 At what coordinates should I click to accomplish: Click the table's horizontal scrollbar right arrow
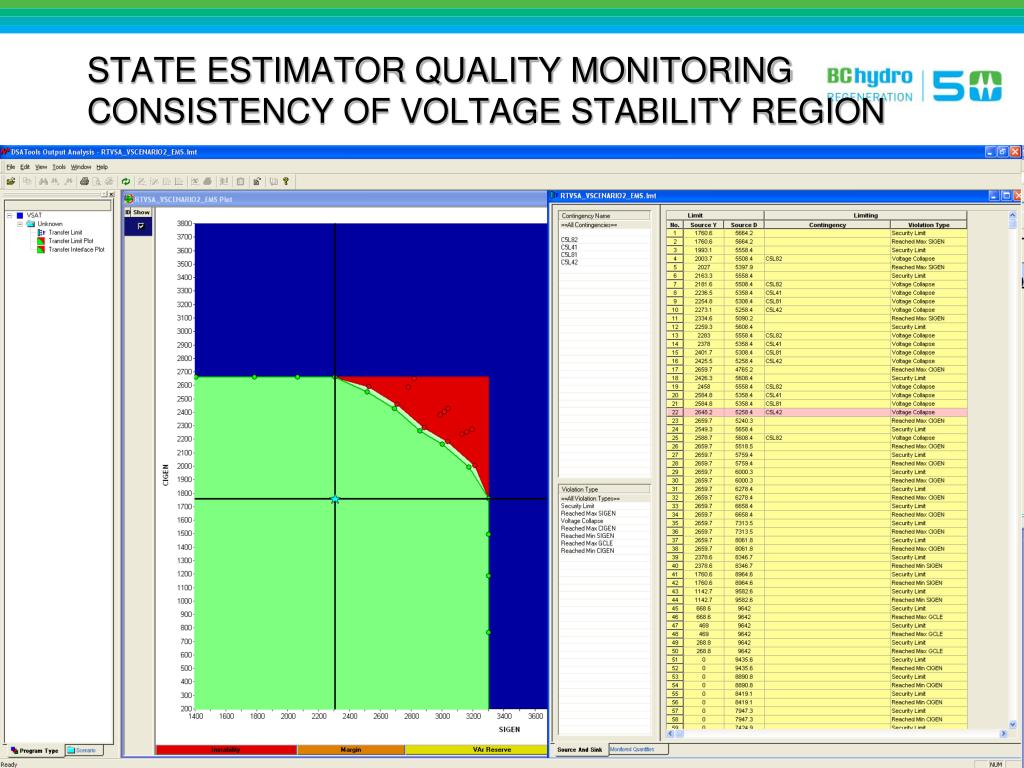click(x=1004, y=733)
